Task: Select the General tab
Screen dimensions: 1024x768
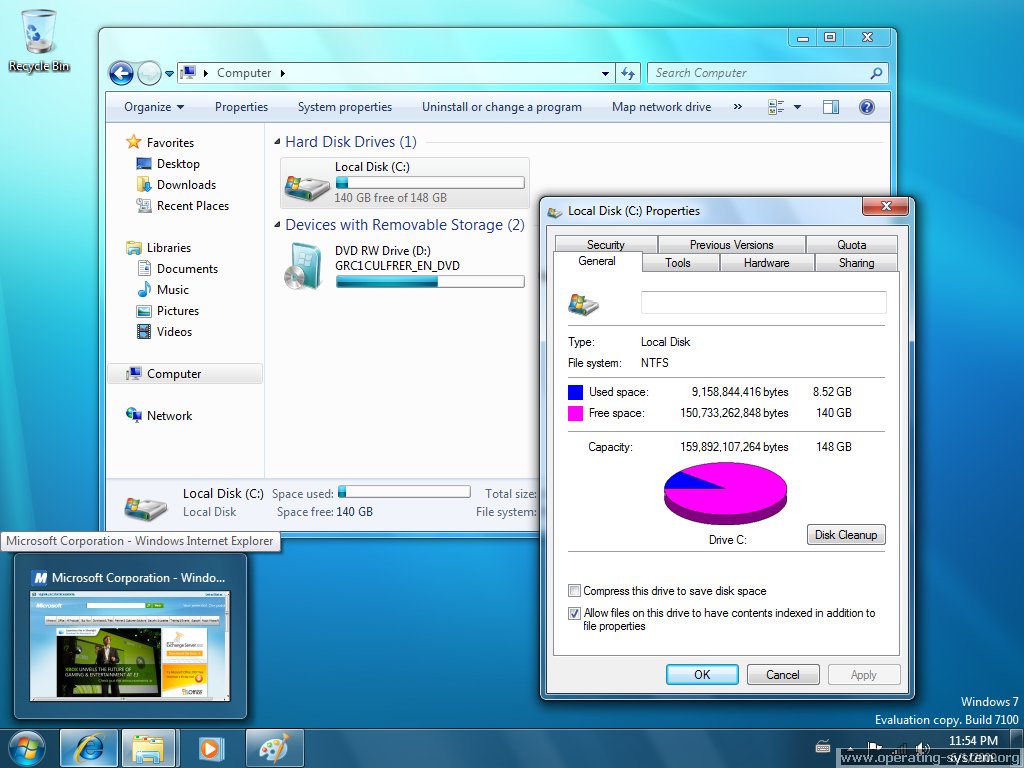Action: click(597, 261)
